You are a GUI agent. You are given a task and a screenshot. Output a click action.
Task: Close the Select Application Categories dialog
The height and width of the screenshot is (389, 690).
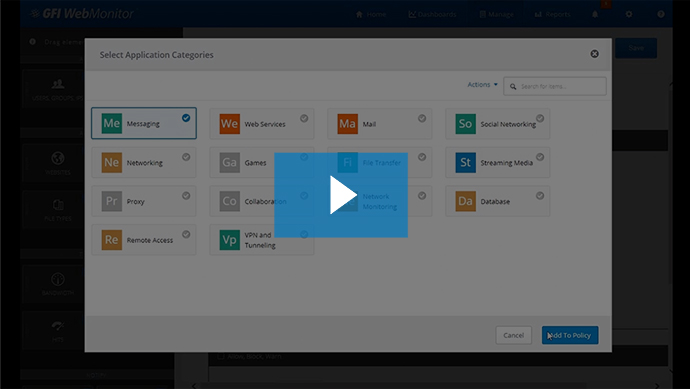(x=595, y=54)
